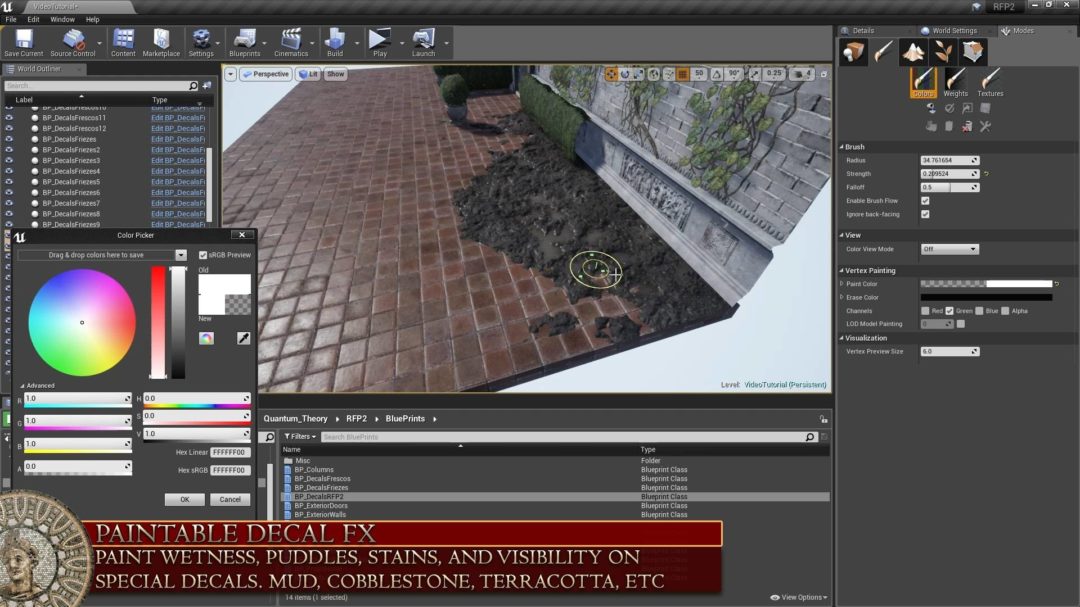The height and width of the screenshot is (607, 1080).
Task: Open Color View Mode dropdown
Action: [x=949, y=249]
